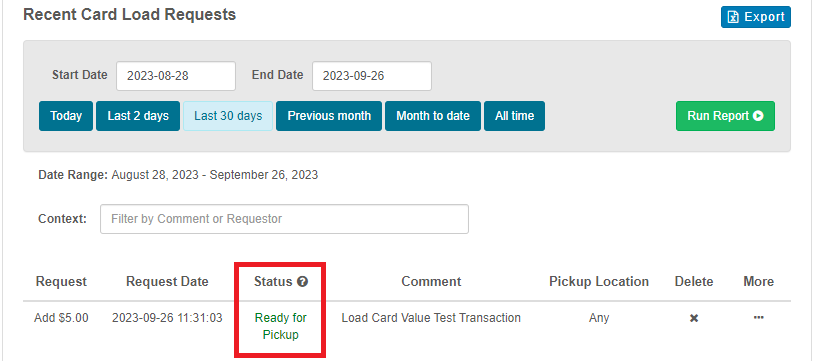The image size is (816, 361).
Task: Export the card load requests
Action: [x=756, y=17]
